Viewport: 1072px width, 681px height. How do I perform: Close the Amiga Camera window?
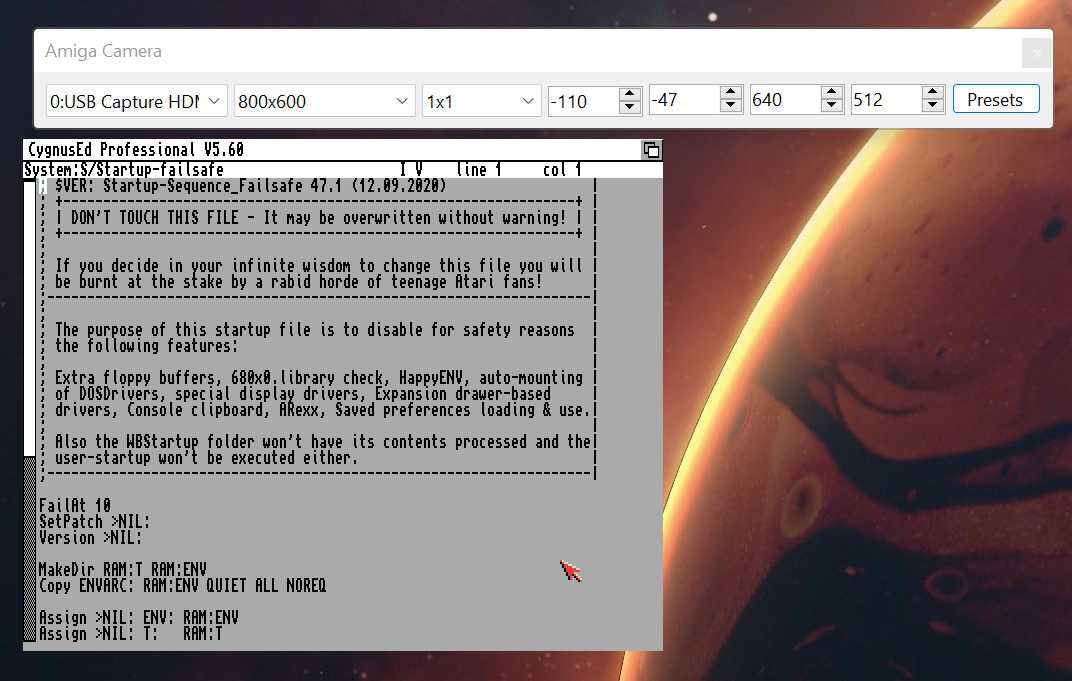click(x=1036, y=53)
